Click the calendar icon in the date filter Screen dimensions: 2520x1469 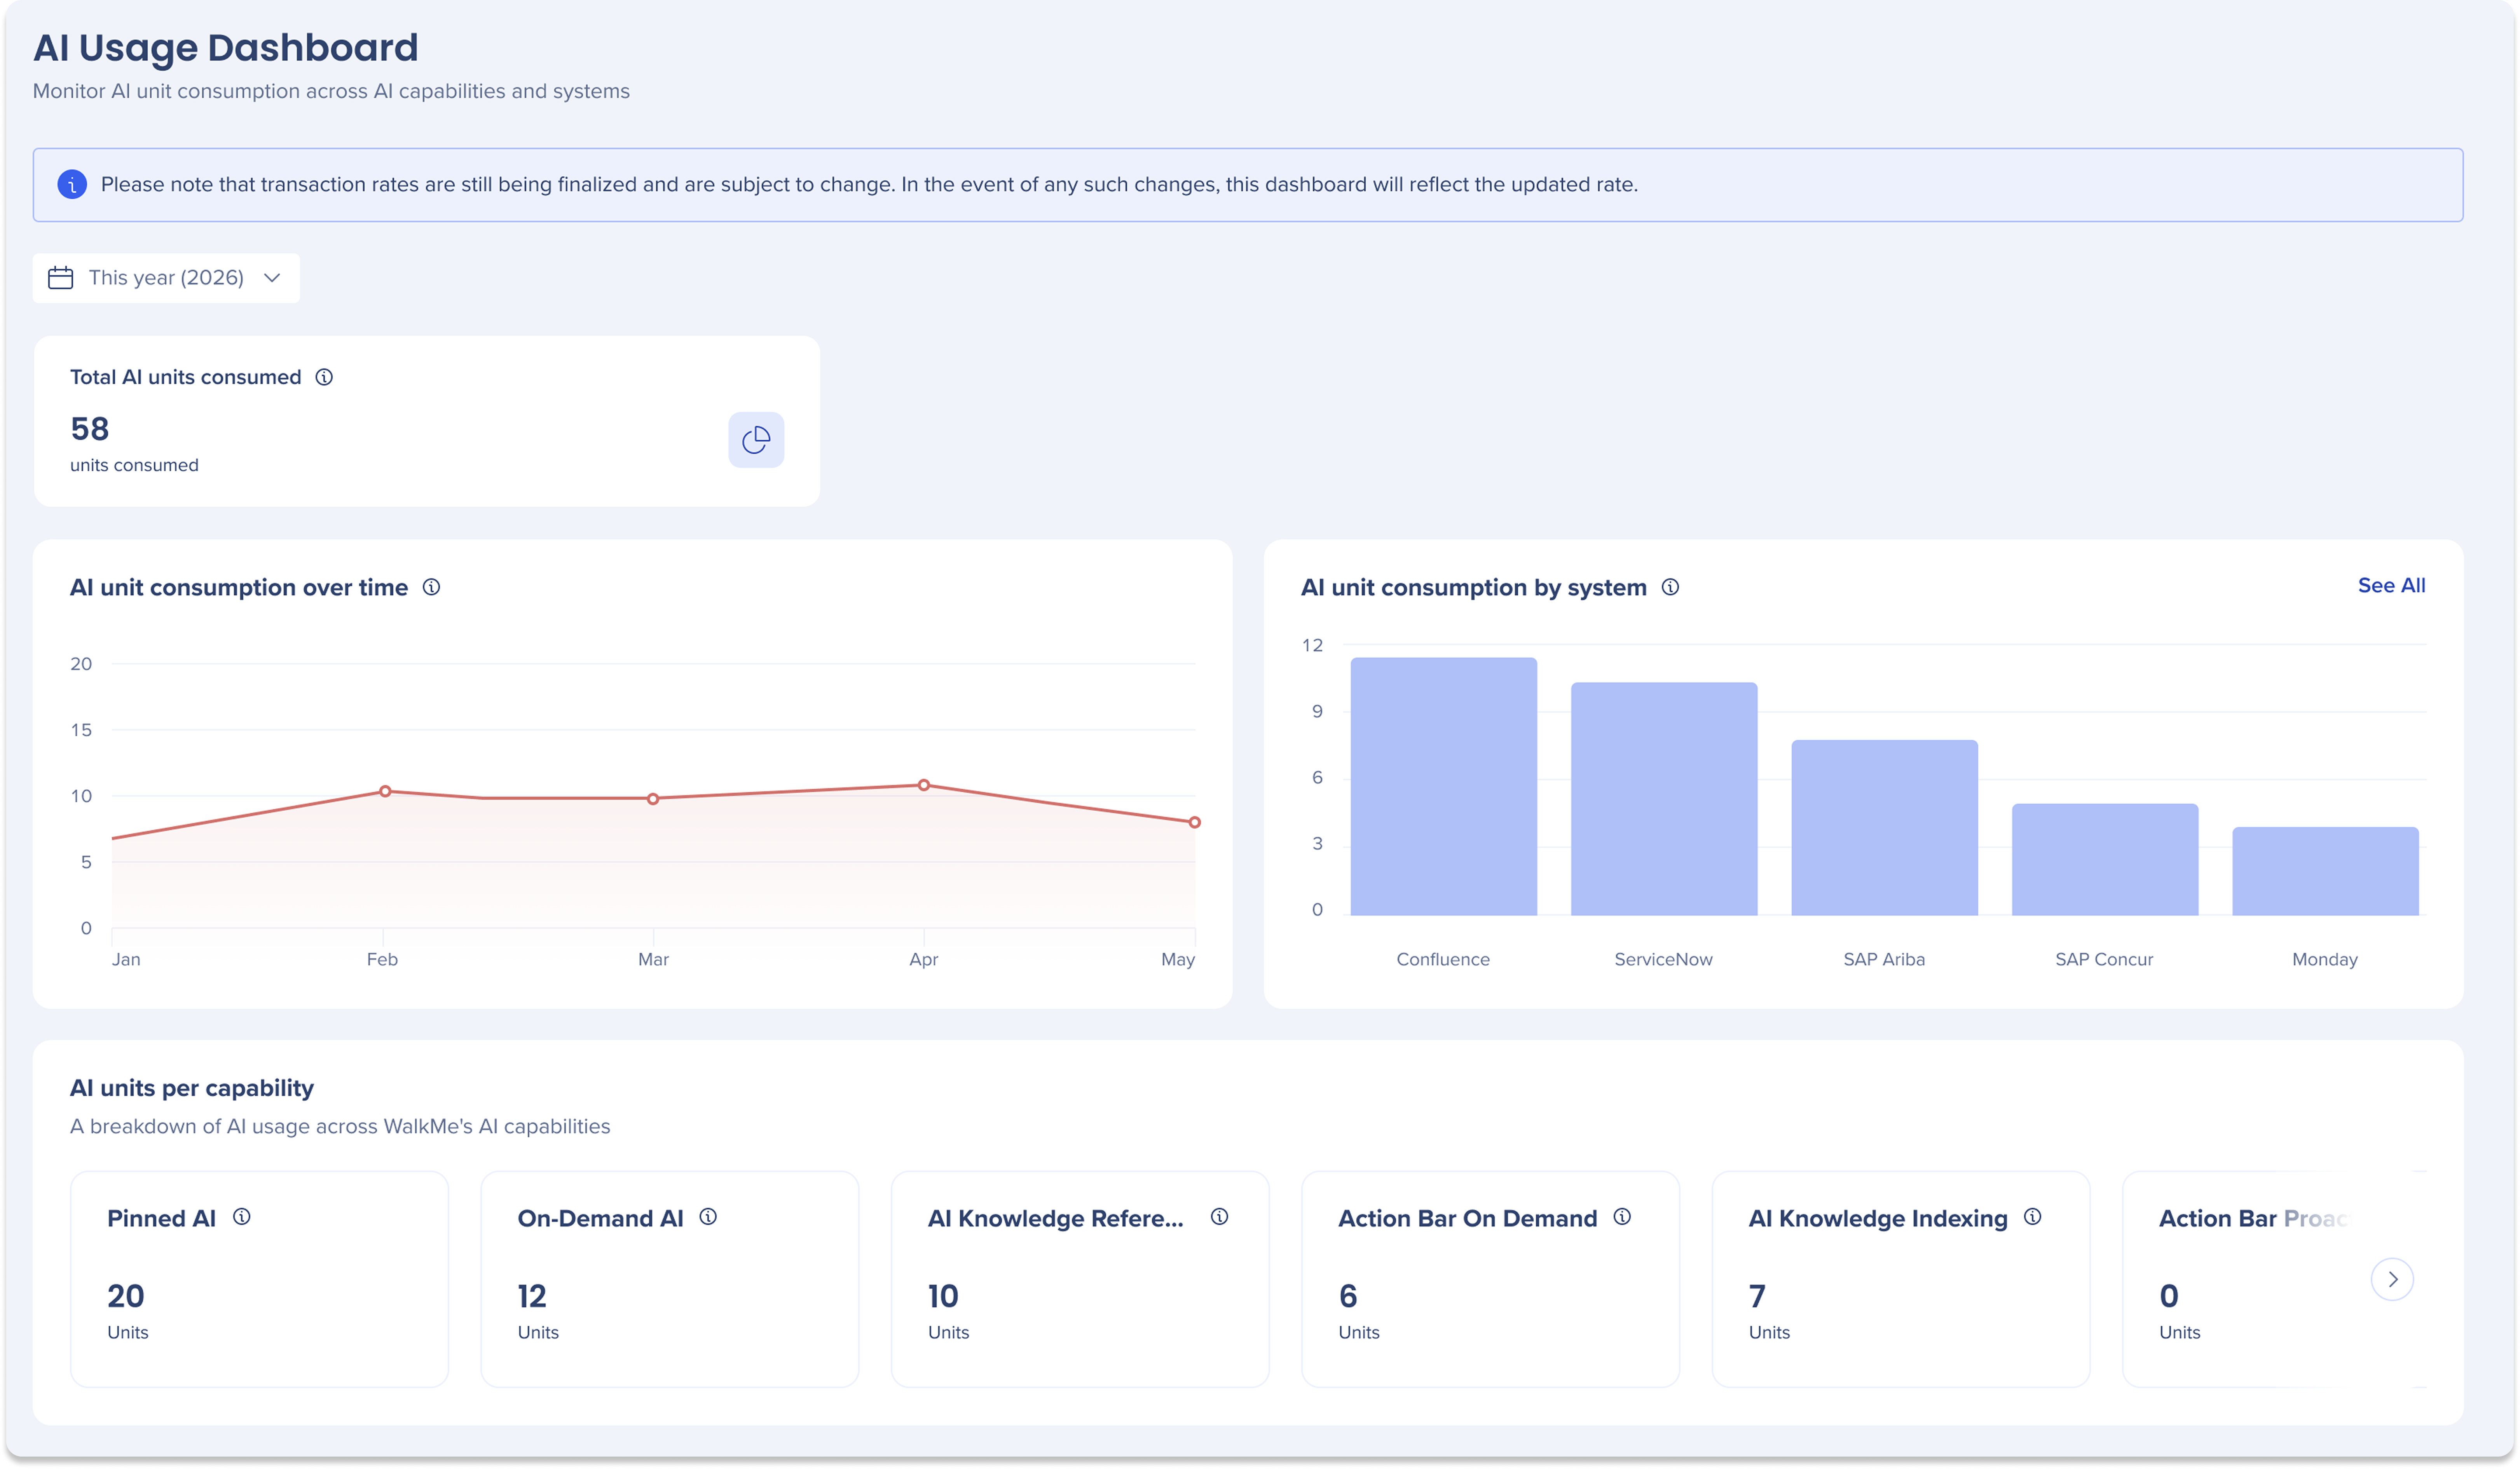point(61,278)
